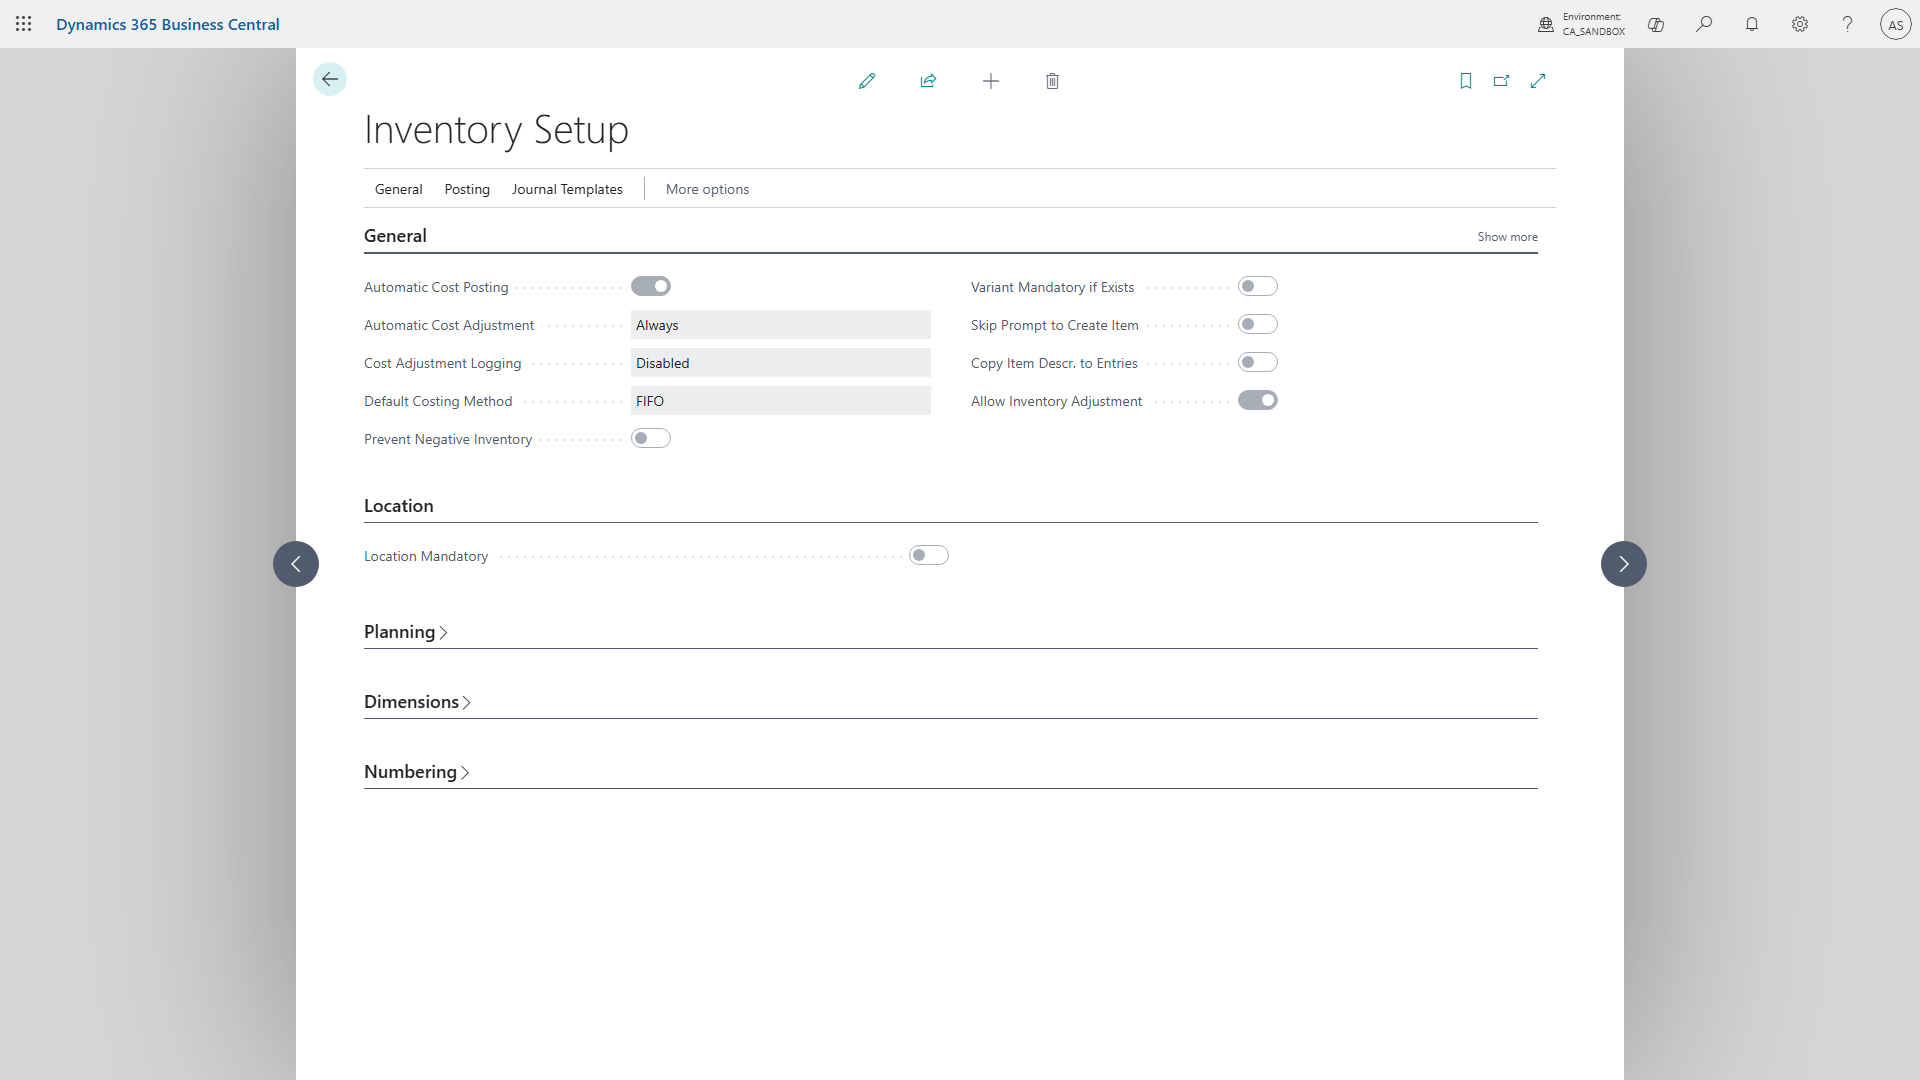Open page in a new window icon

point(1501,81)
